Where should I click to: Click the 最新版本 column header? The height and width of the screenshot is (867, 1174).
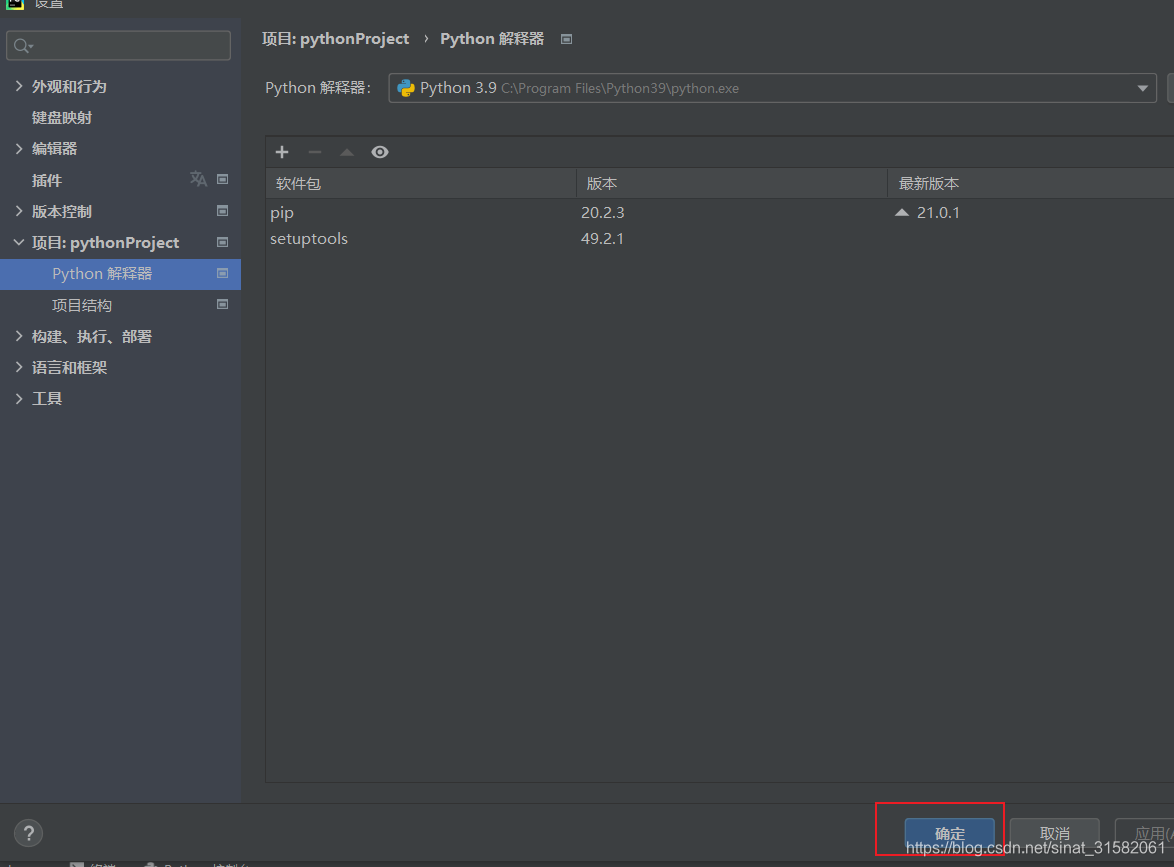pos(1031,183)
